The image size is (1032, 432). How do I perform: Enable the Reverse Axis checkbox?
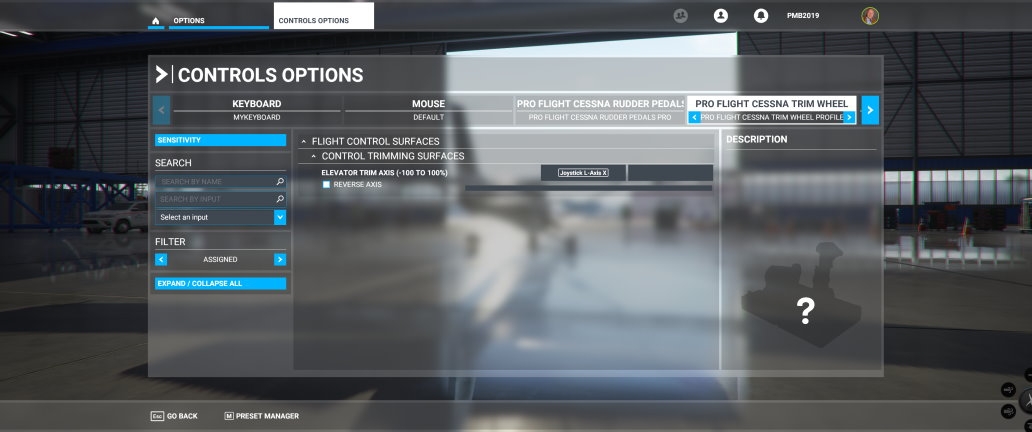326,185
